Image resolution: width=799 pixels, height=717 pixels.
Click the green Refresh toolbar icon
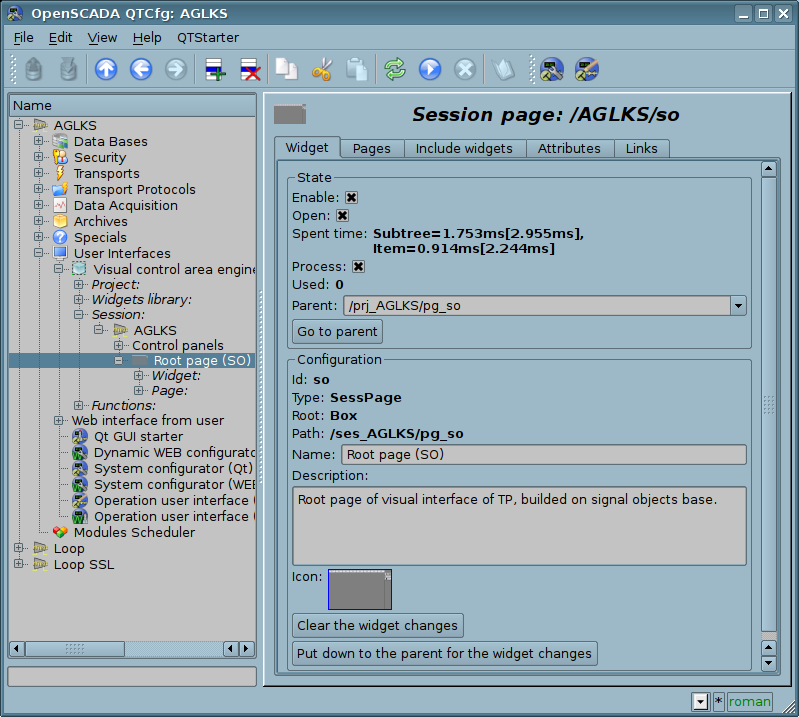pyautogui.click(x=395, y=69)
